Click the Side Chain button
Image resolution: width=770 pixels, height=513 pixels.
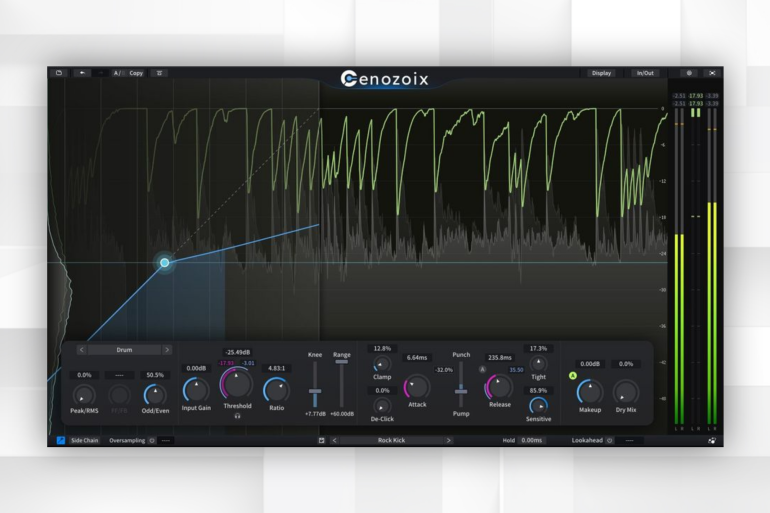(84, 440)
